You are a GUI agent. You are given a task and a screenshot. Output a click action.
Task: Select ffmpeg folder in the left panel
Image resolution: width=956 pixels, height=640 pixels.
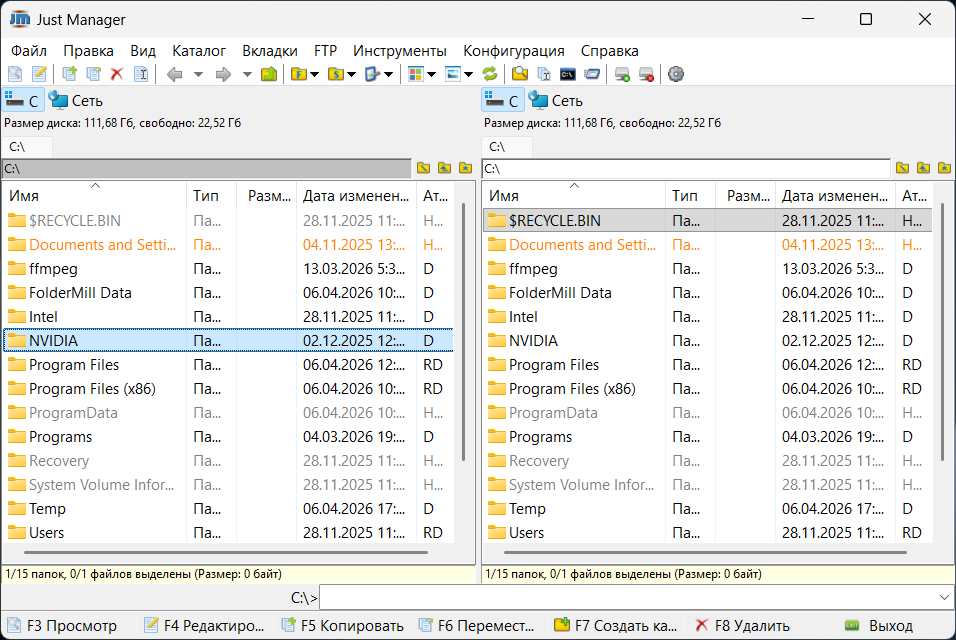coord(228,269)
